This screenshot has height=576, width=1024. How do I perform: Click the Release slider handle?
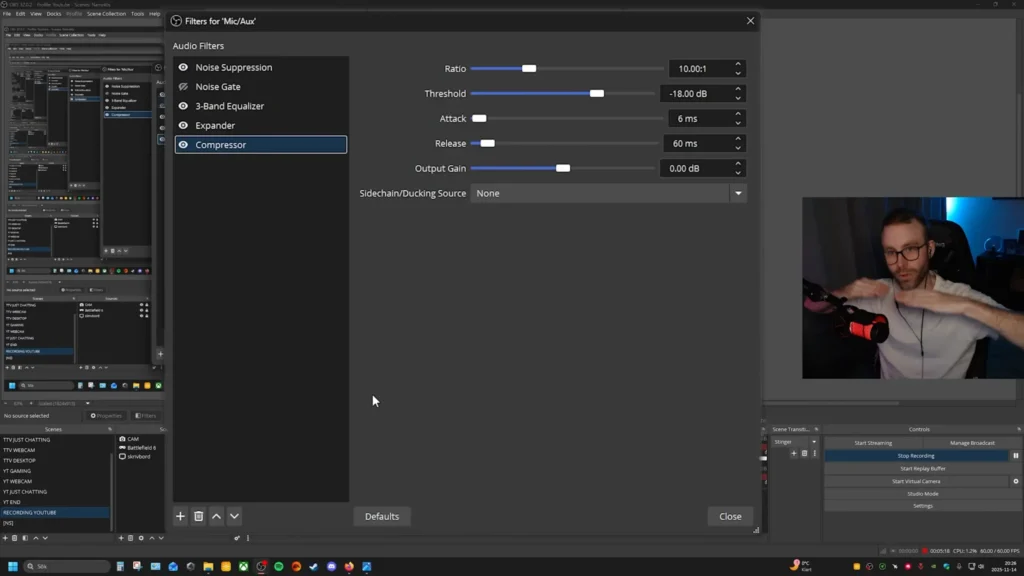(487, 143)
